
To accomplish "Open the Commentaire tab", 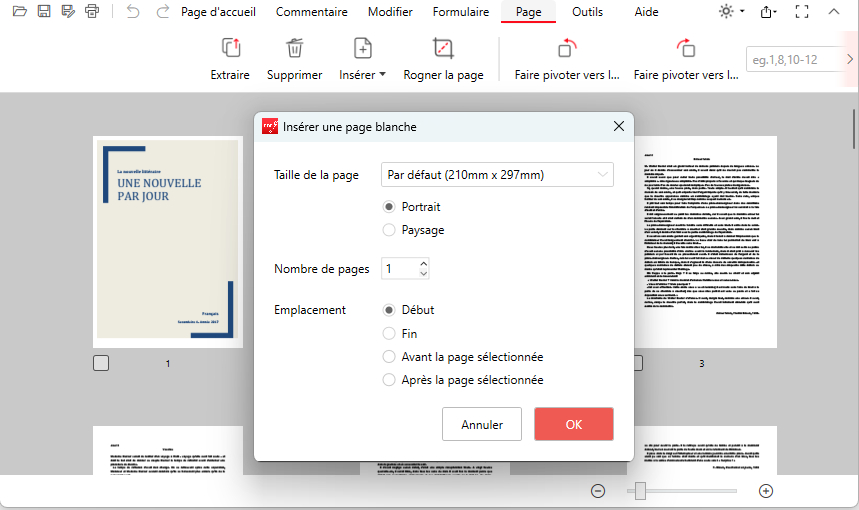I will (312, 12).
